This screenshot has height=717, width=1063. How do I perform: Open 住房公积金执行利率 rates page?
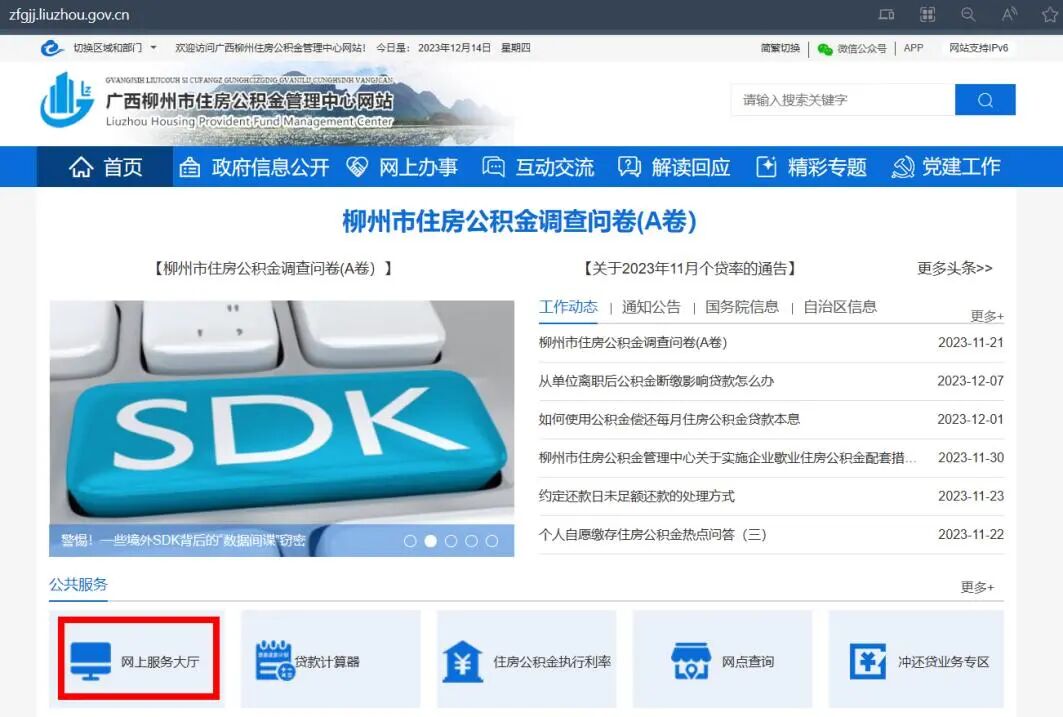tap(527, 661)
